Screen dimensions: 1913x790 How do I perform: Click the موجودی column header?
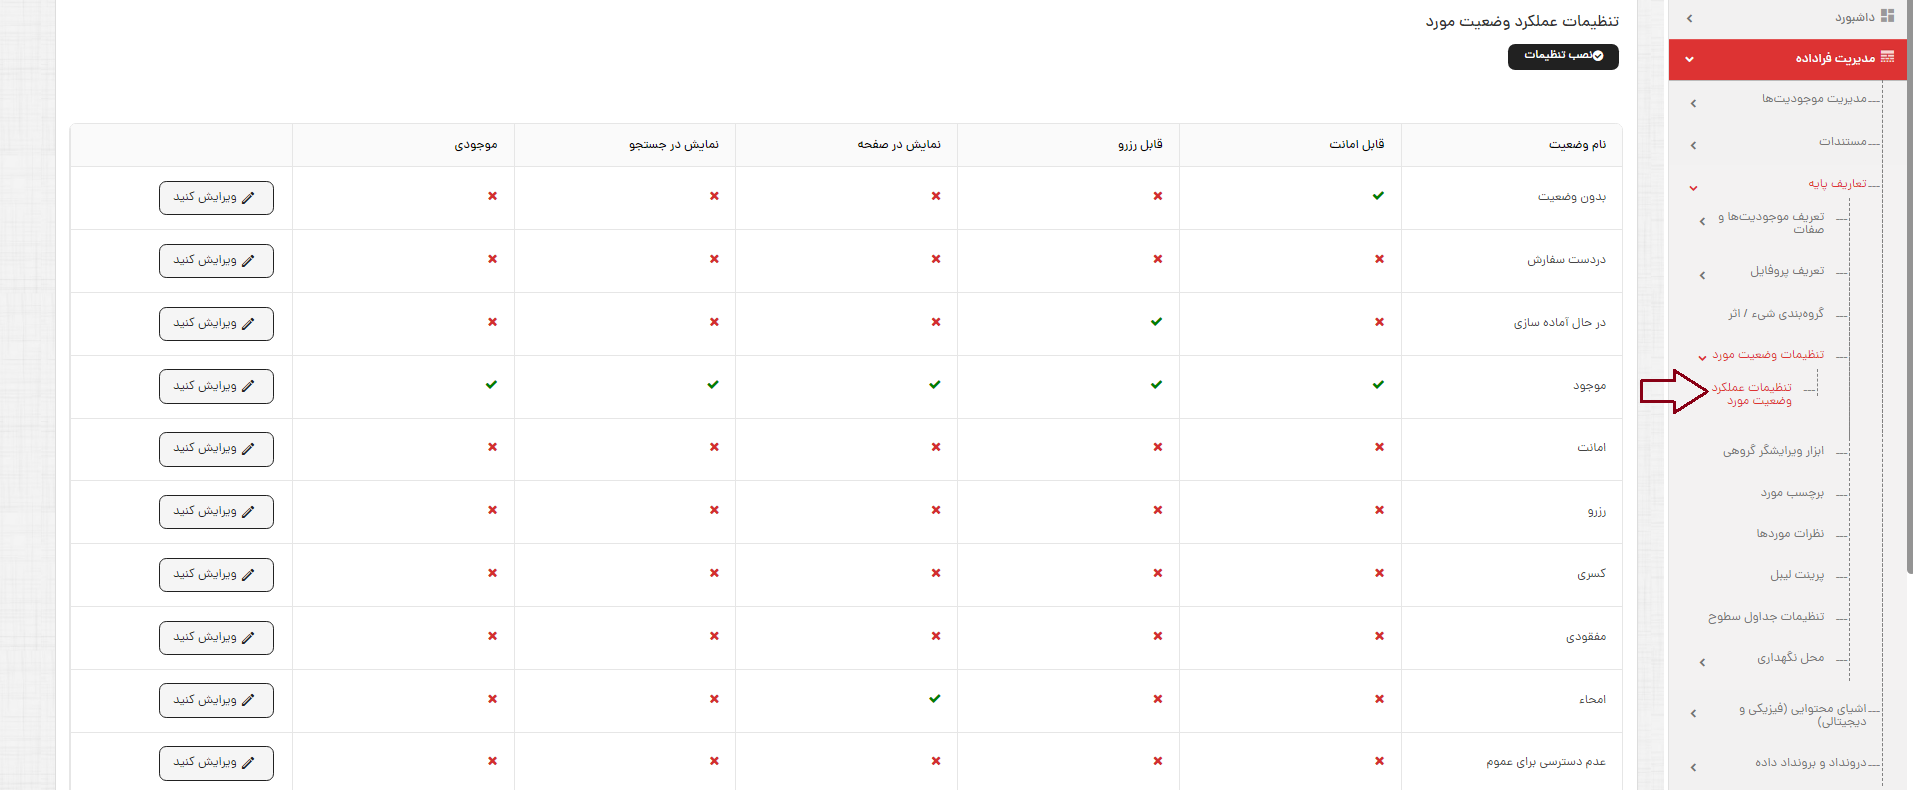pyautogui.click(x=476, y=145)
